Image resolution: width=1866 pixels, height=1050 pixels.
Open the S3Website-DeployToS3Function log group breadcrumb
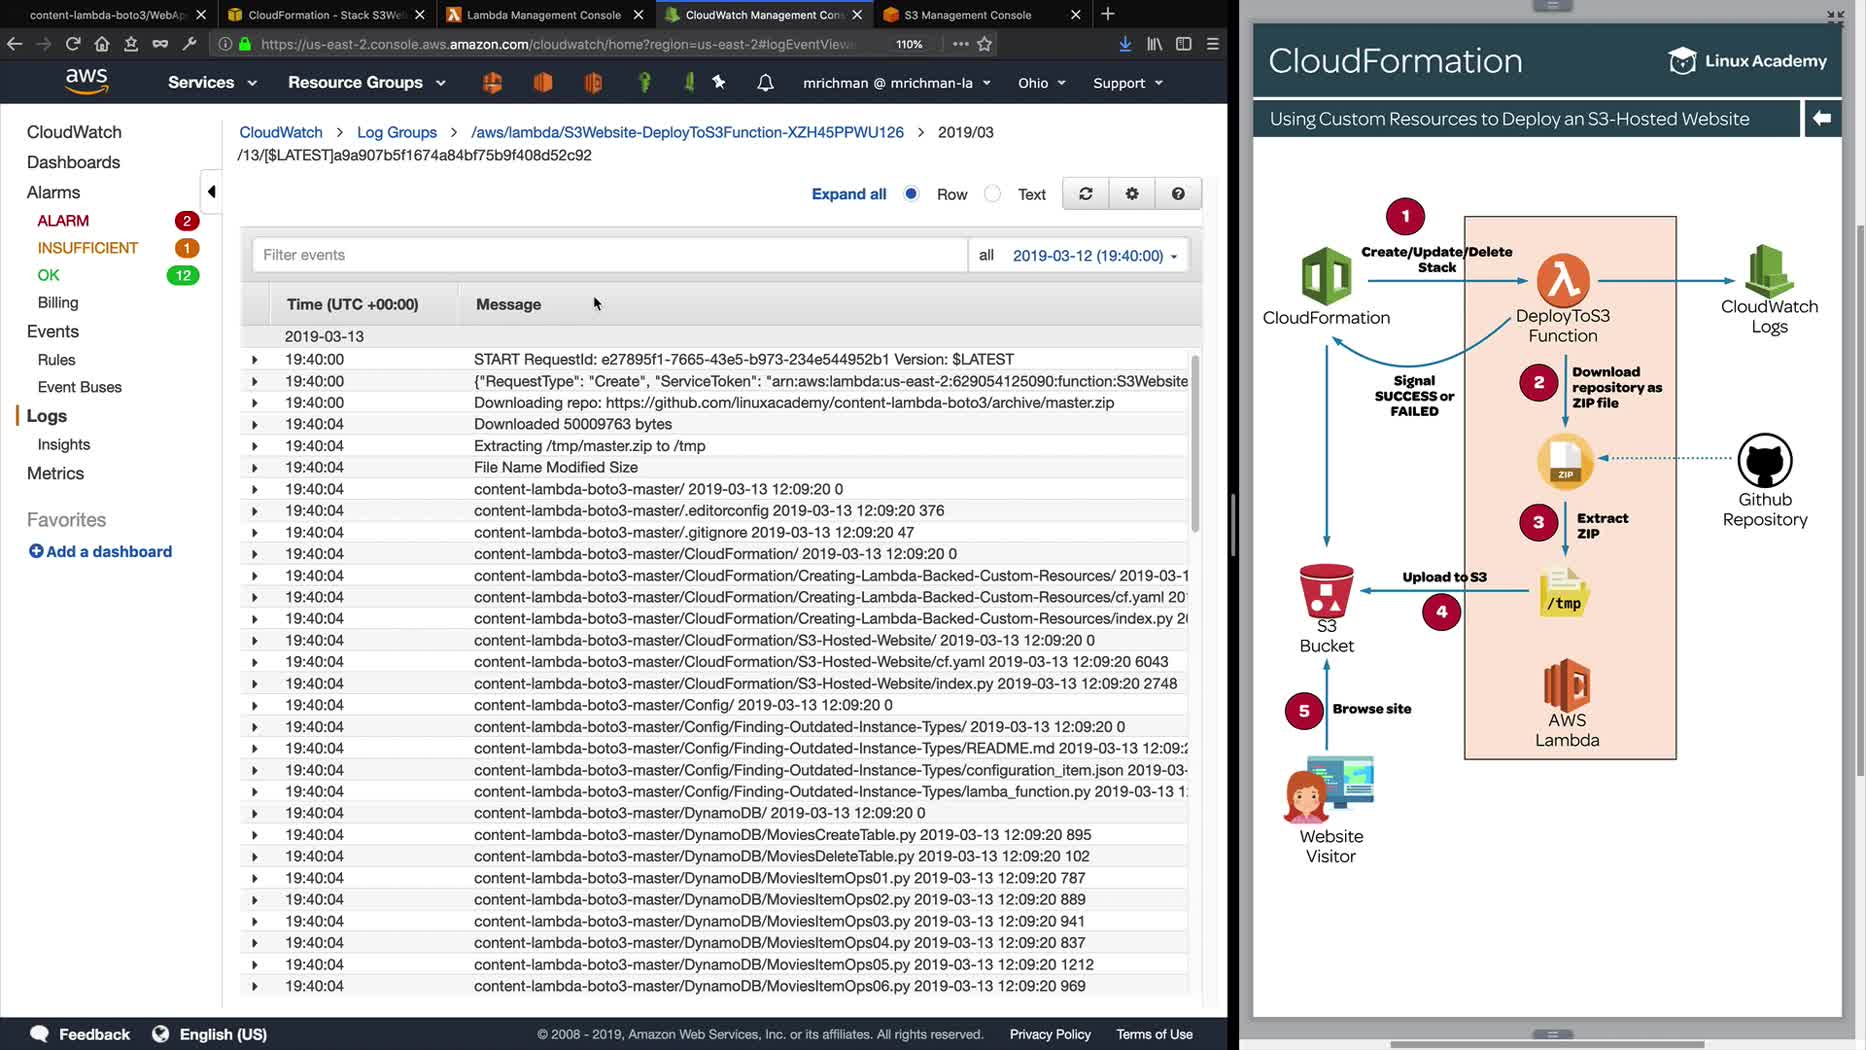(687, 132)
